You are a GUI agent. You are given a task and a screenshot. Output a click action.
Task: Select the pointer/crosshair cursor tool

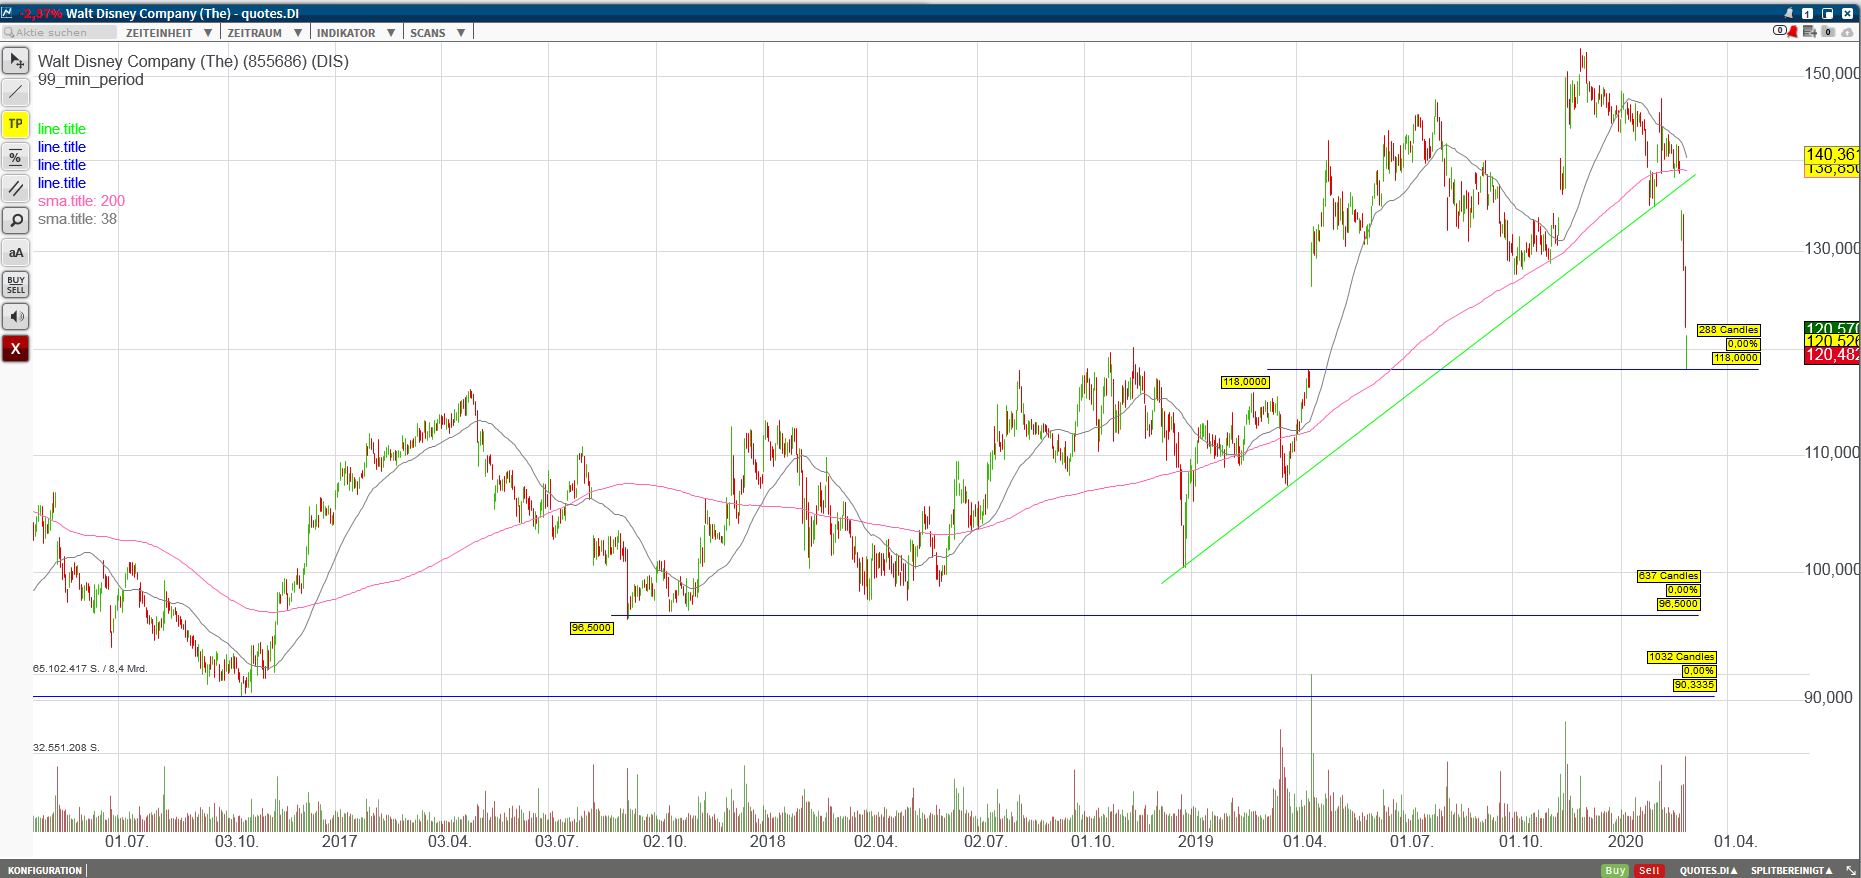[x=16, y=61]
